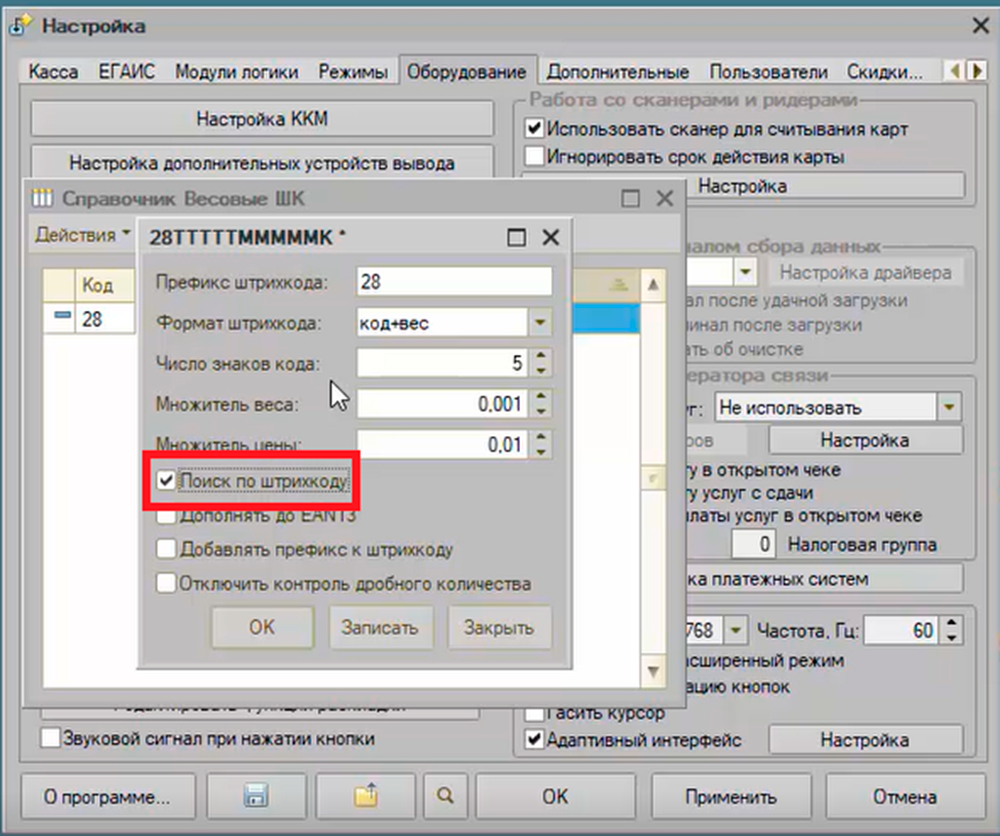1000x836 pixels.
Task: Open the Пользователи tab
Action: [x=768, y=72]
